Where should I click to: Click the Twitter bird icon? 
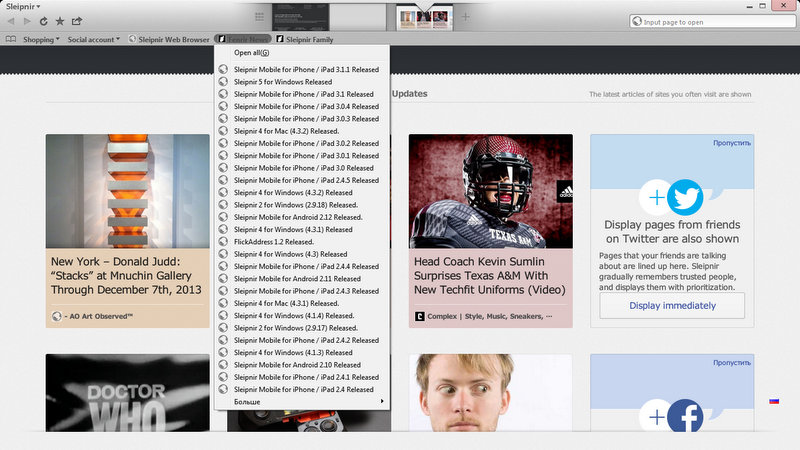tap(685, 197)
